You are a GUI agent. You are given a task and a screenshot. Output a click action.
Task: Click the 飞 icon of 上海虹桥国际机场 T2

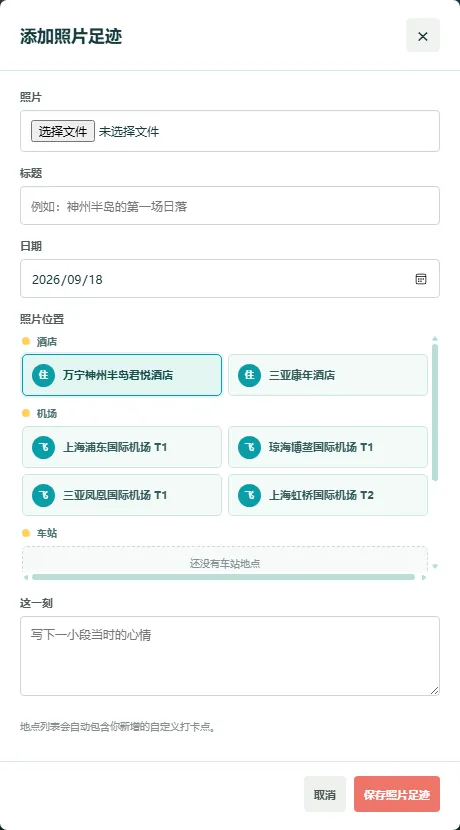point(249,495)
